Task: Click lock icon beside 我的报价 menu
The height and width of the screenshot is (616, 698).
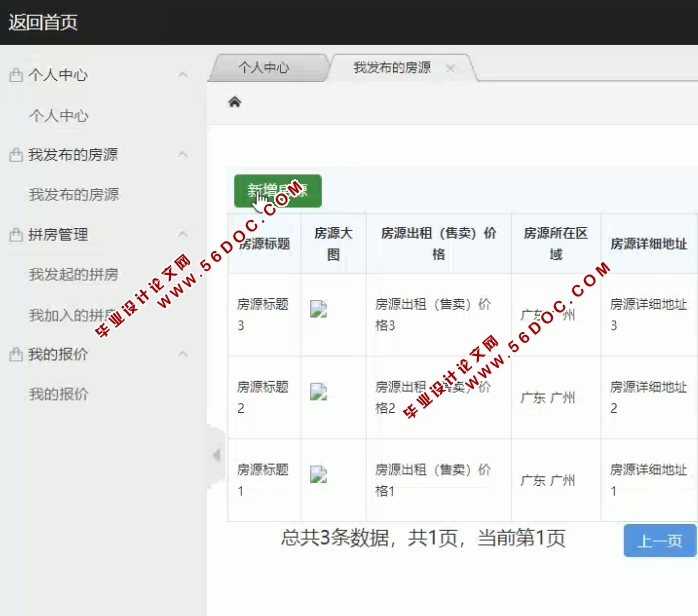Action: coord(16,354)
